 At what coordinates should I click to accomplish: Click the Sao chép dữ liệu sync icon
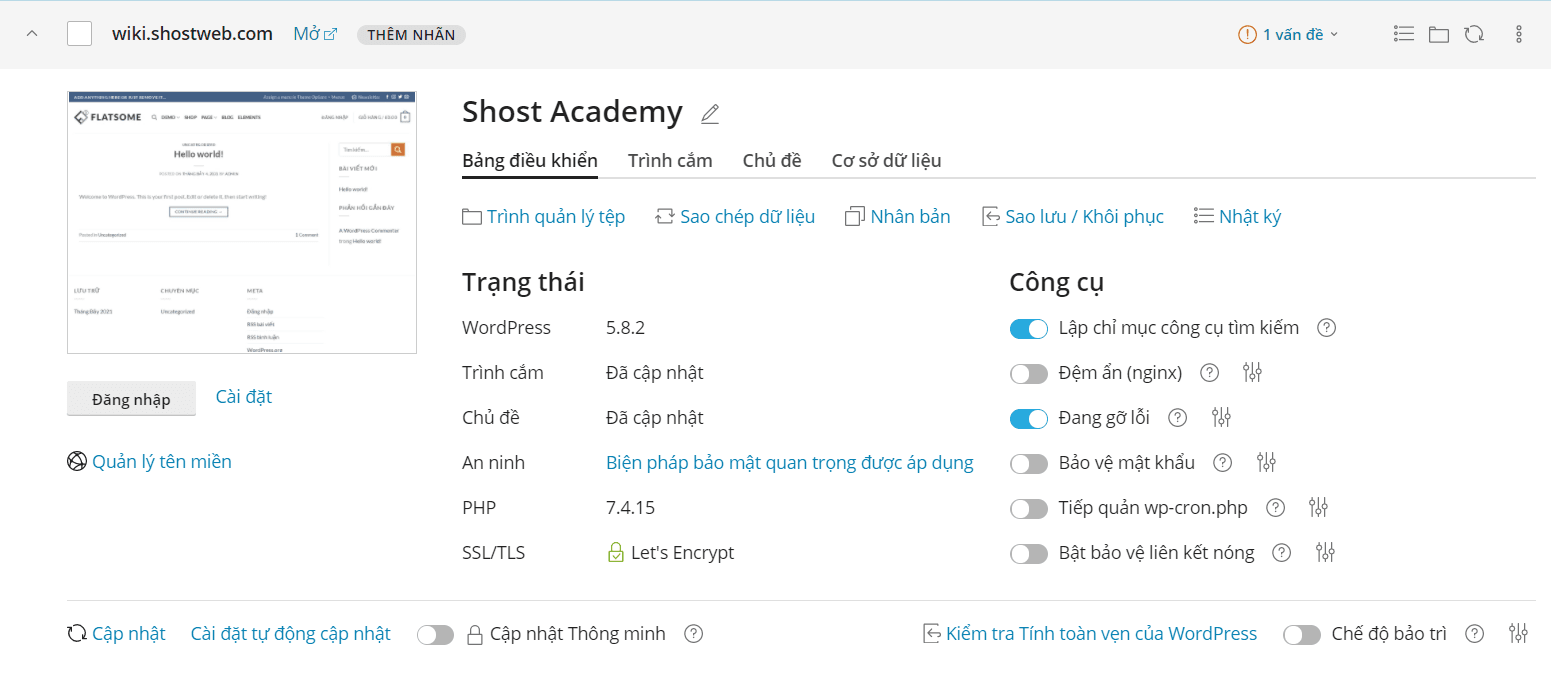pos(664,215)
